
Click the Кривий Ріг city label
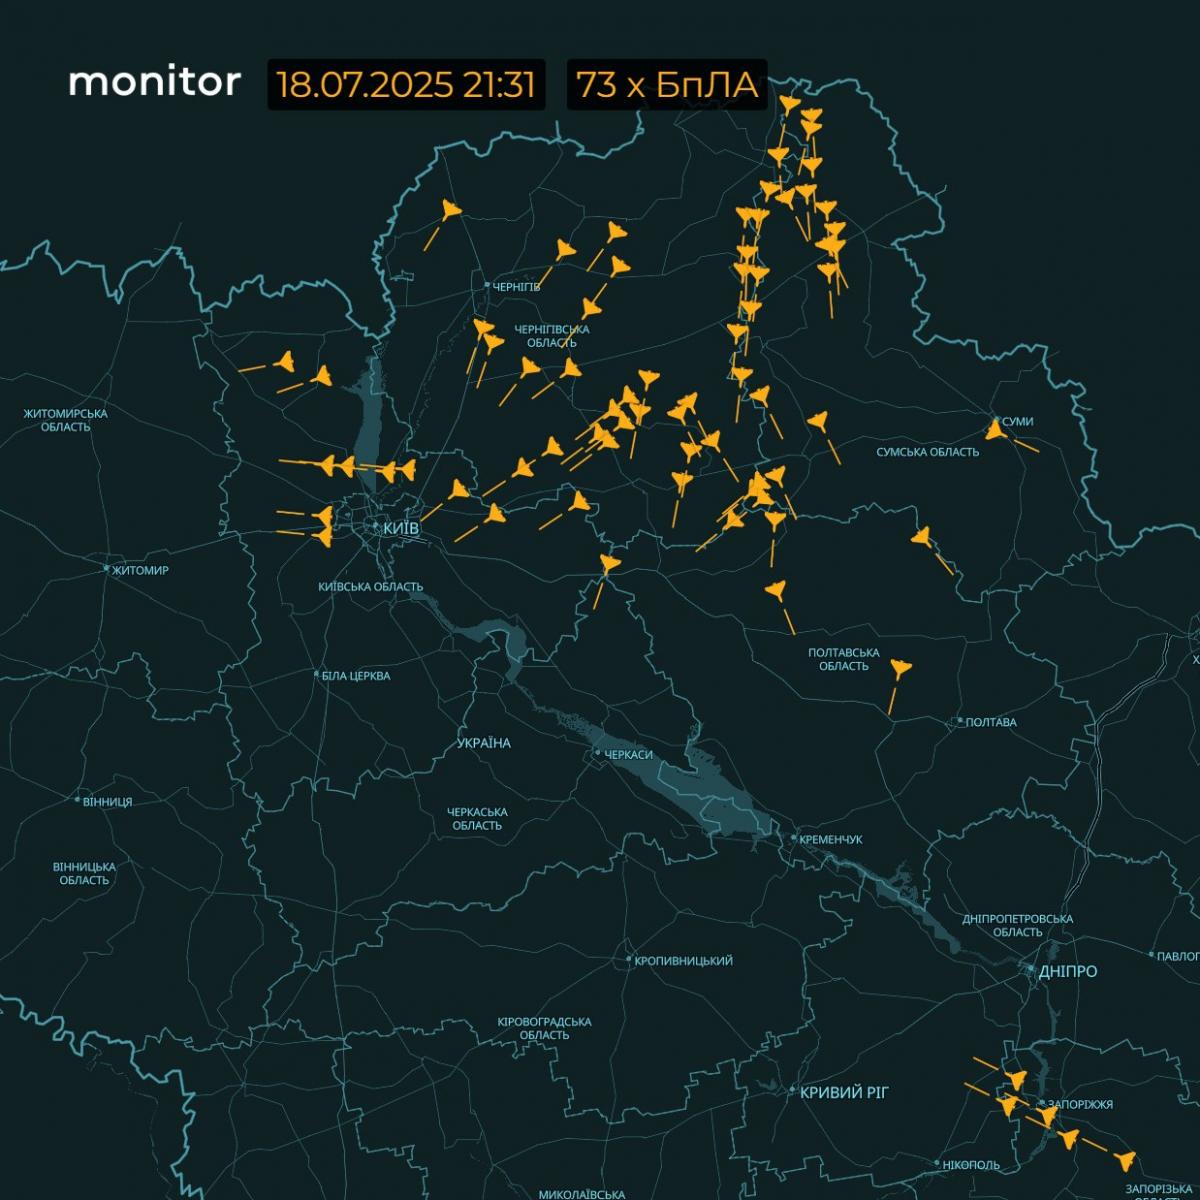point(844,1093)
